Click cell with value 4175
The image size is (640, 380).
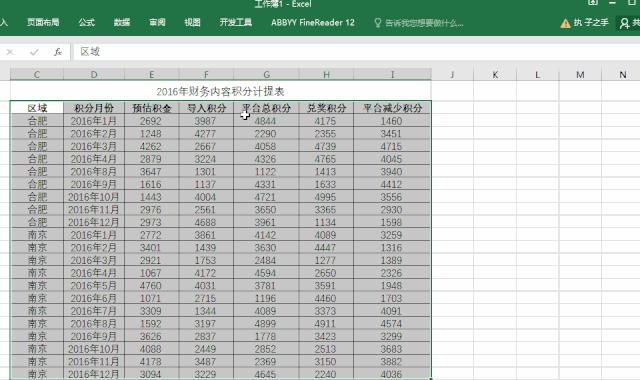coord(326,121)
